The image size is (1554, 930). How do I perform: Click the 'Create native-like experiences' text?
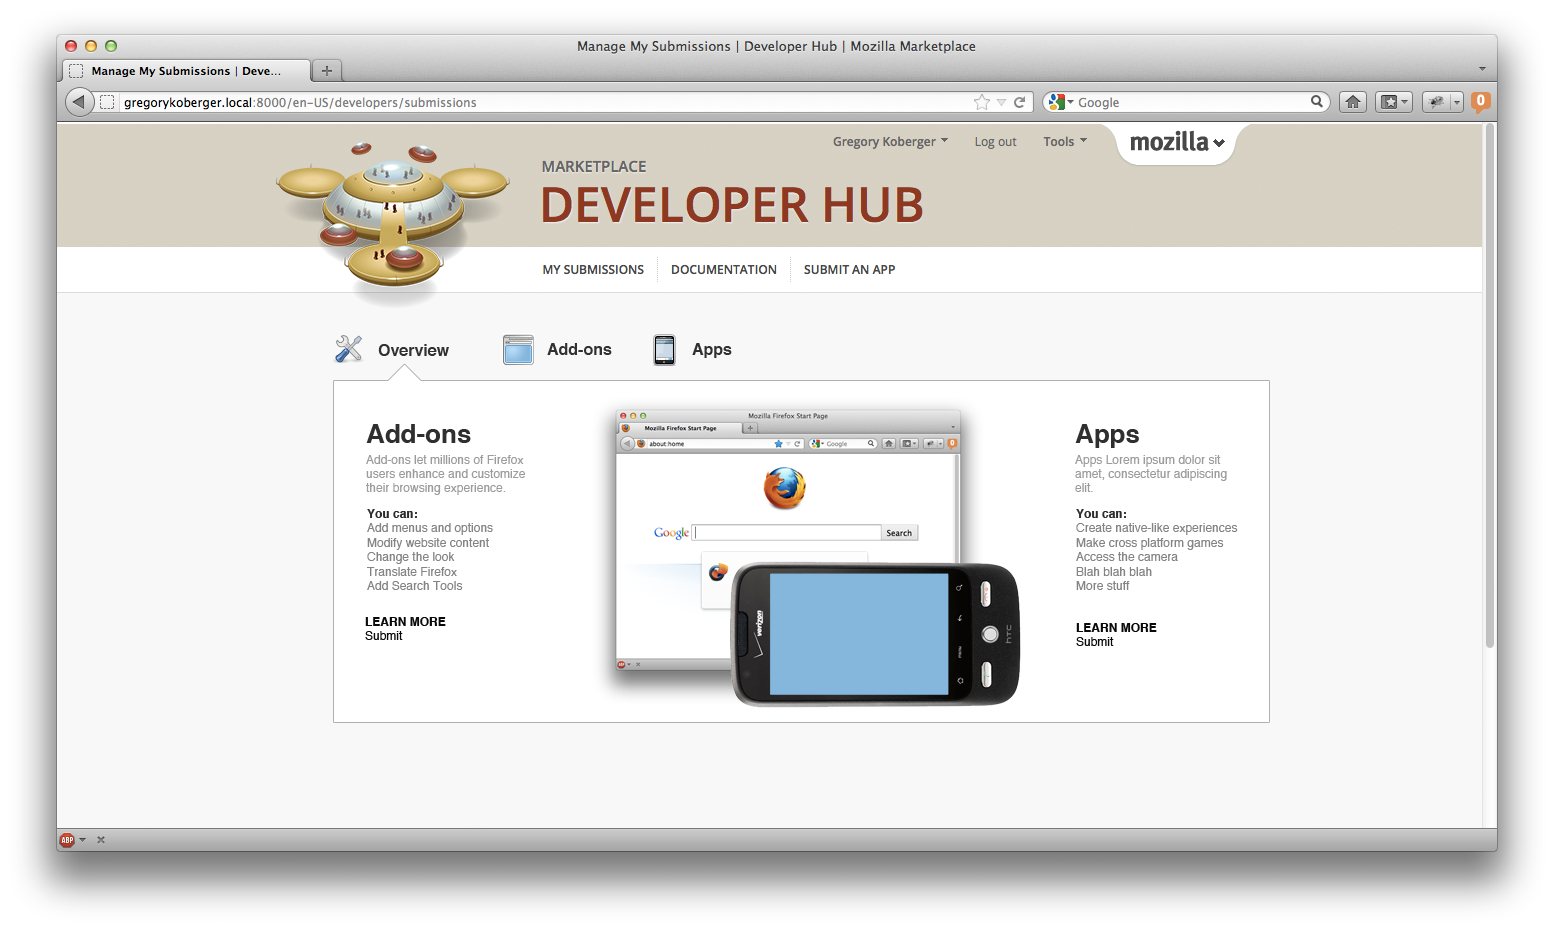pyautogui.click(x=1156, y=528)
